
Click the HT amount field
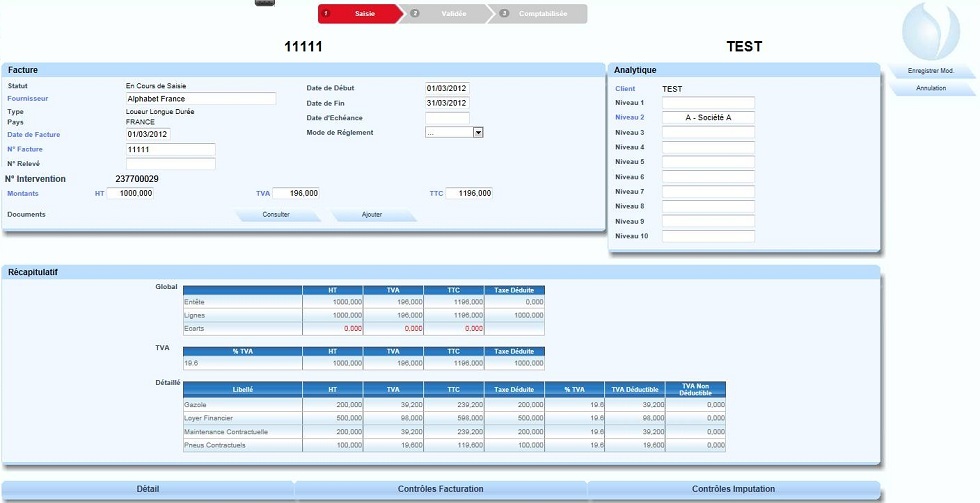click(130, 193)
